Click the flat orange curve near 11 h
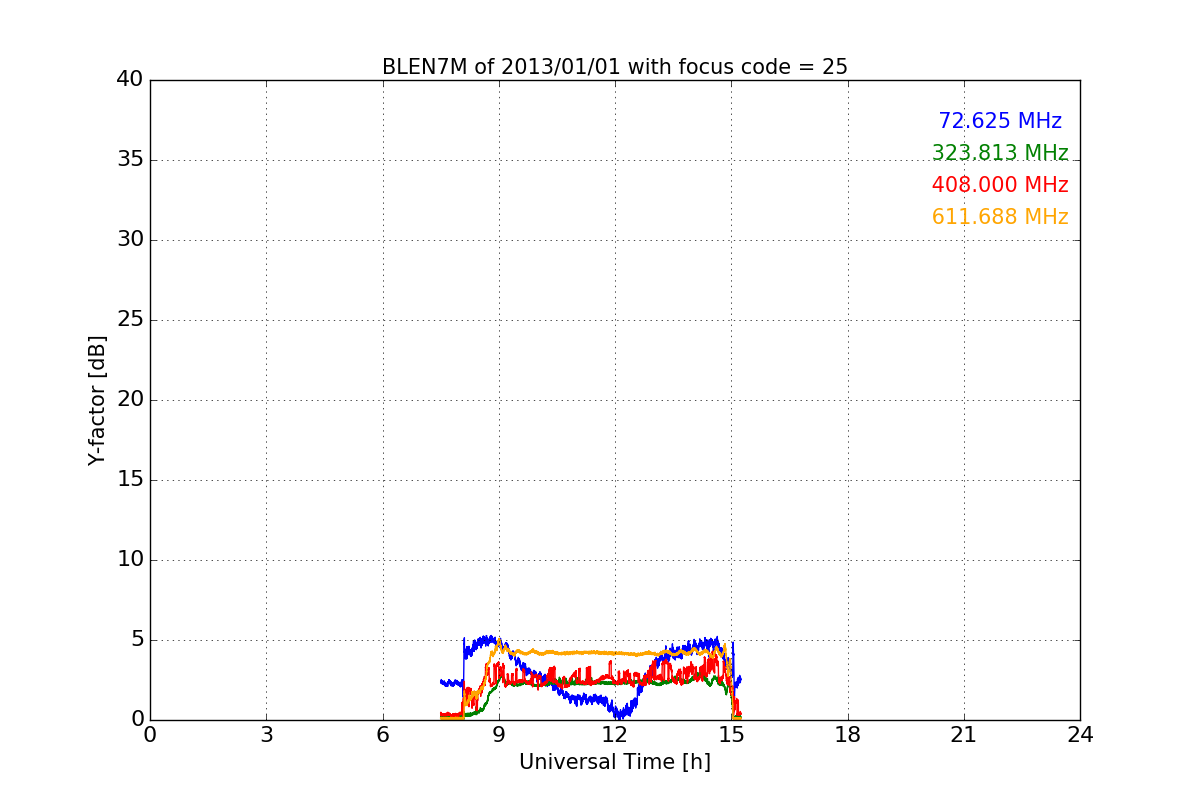The width and height of the screenshot is (1200, 800). 576,653
